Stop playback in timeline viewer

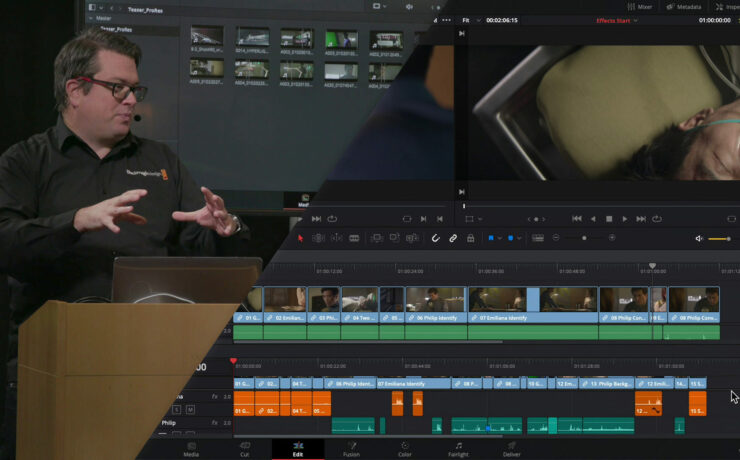tap(609, 219)
